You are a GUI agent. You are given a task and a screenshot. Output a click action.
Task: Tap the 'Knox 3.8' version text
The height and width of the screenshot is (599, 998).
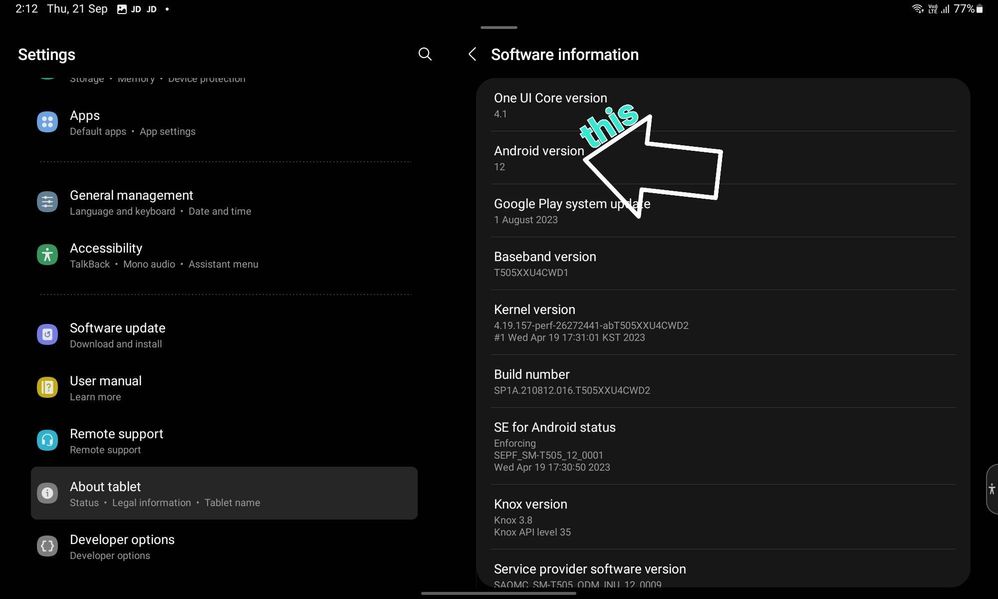coord(513,520)
